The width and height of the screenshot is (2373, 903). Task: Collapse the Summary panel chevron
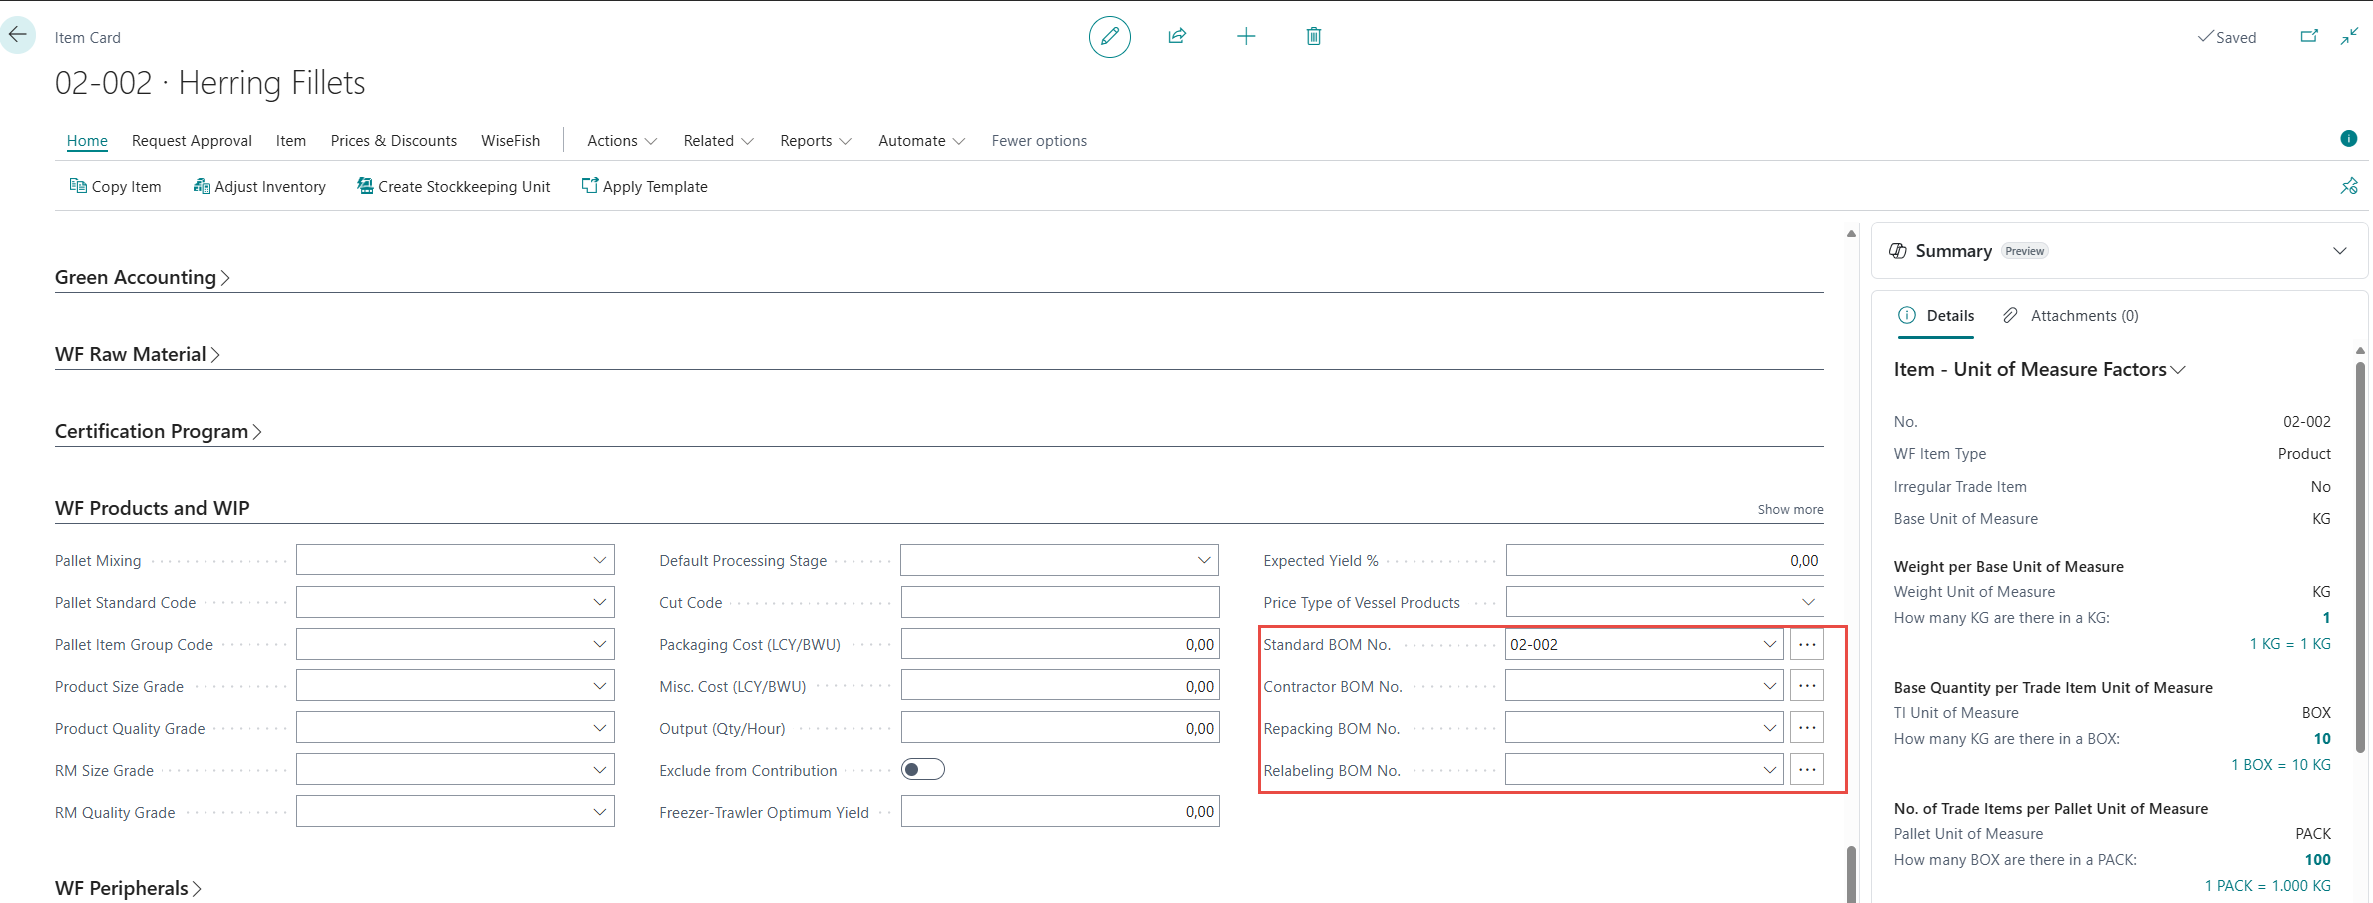click(x=2339, y=251)
